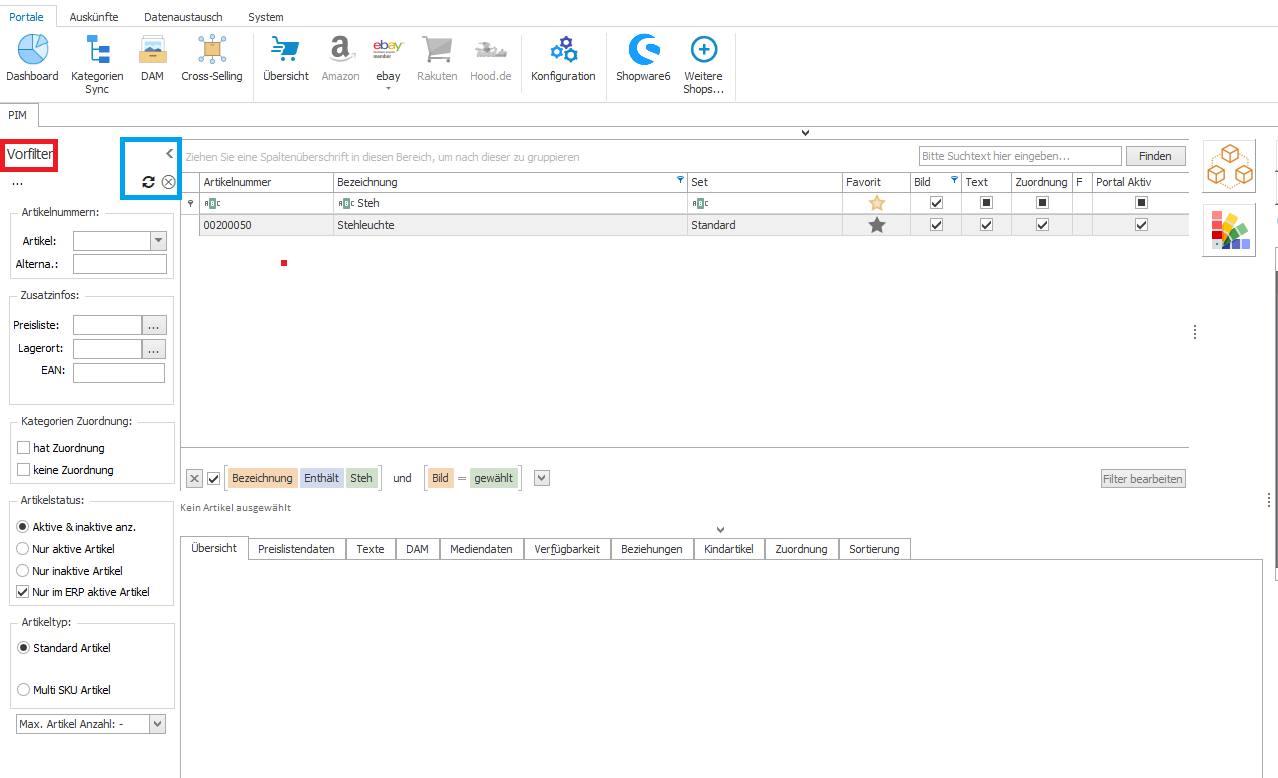Screen dimensions: 1278x778
Task: Expand the Max. Artikel Anzahl dropdown
Action: [x=157, y=724]
